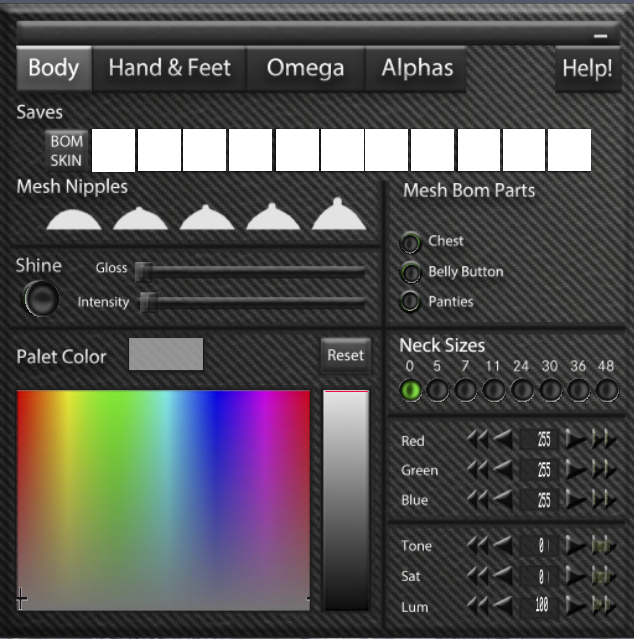
Task: Increase Blue with single right arrow
Action: pos(576,500)
